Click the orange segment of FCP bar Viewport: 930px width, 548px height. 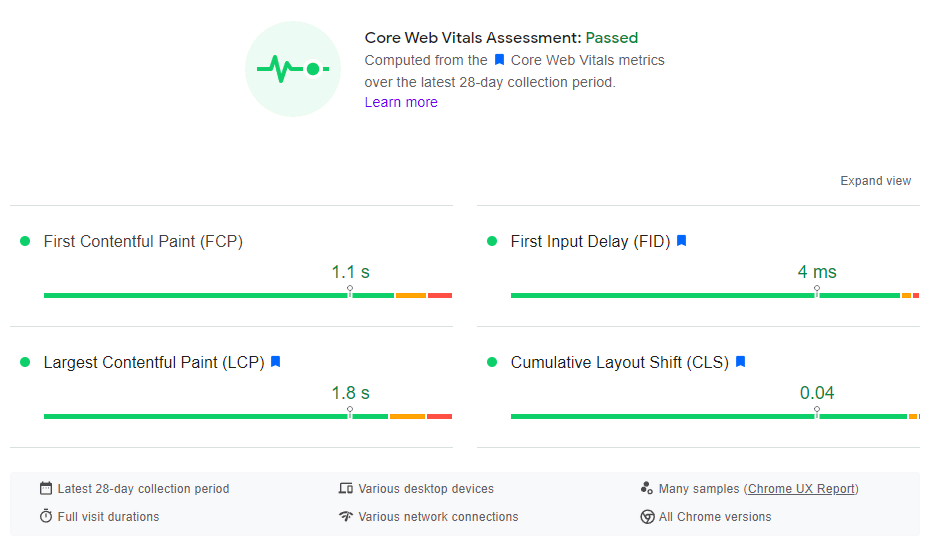(411, 296)
